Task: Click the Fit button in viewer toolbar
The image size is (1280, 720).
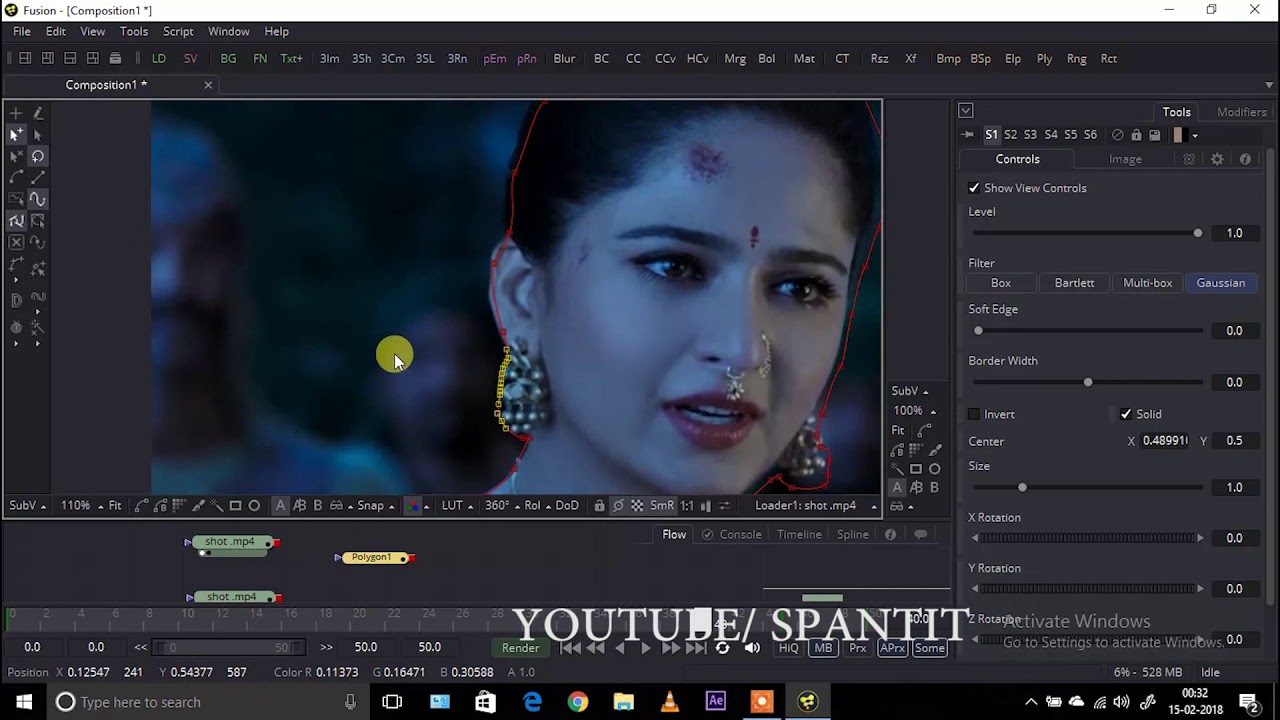Action: [x=115, y=506]
